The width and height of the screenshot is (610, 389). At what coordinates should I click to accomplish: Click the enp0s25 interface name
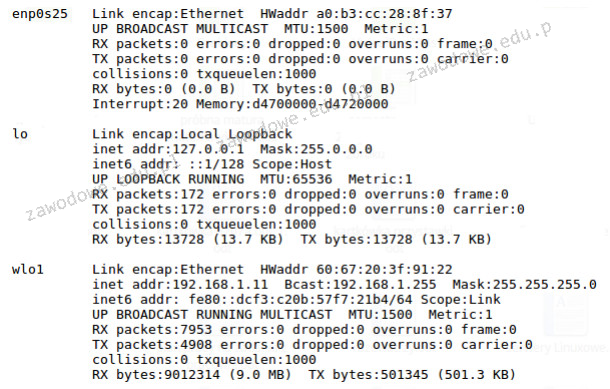(x=40, y=14)
